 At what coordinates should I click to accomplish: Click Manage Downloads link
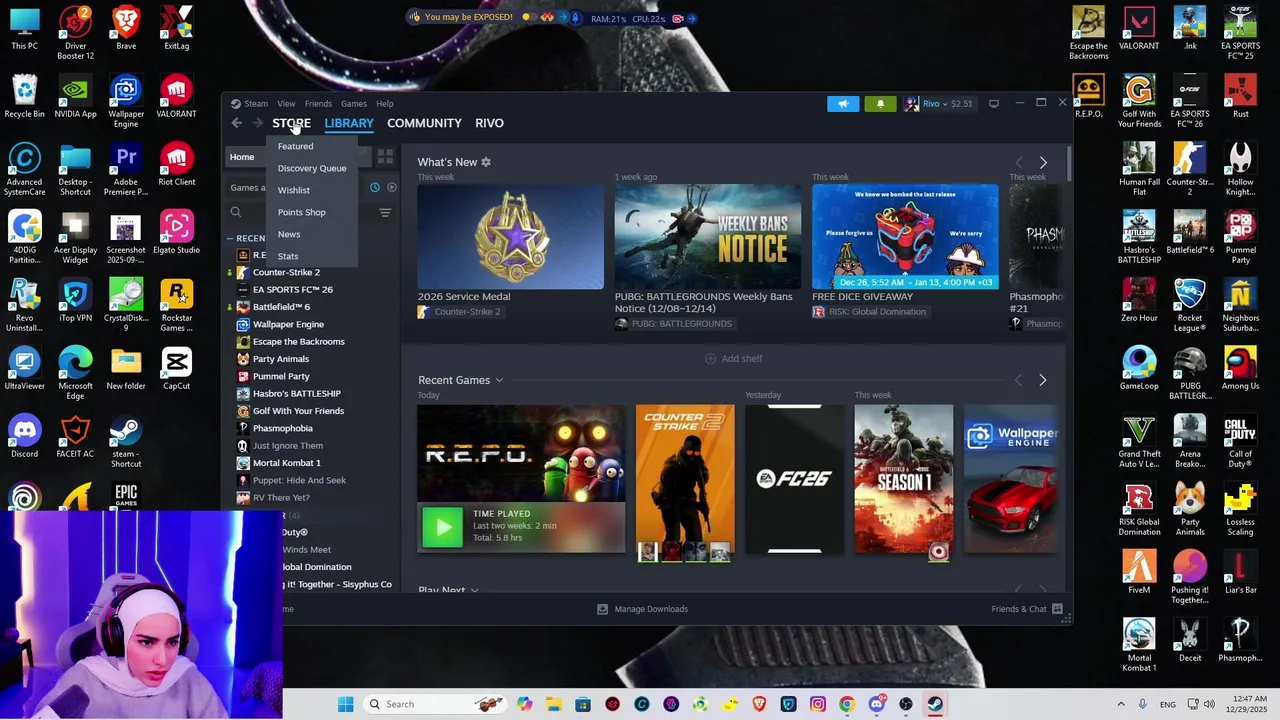pyautogui.click(x=651, y=609)
